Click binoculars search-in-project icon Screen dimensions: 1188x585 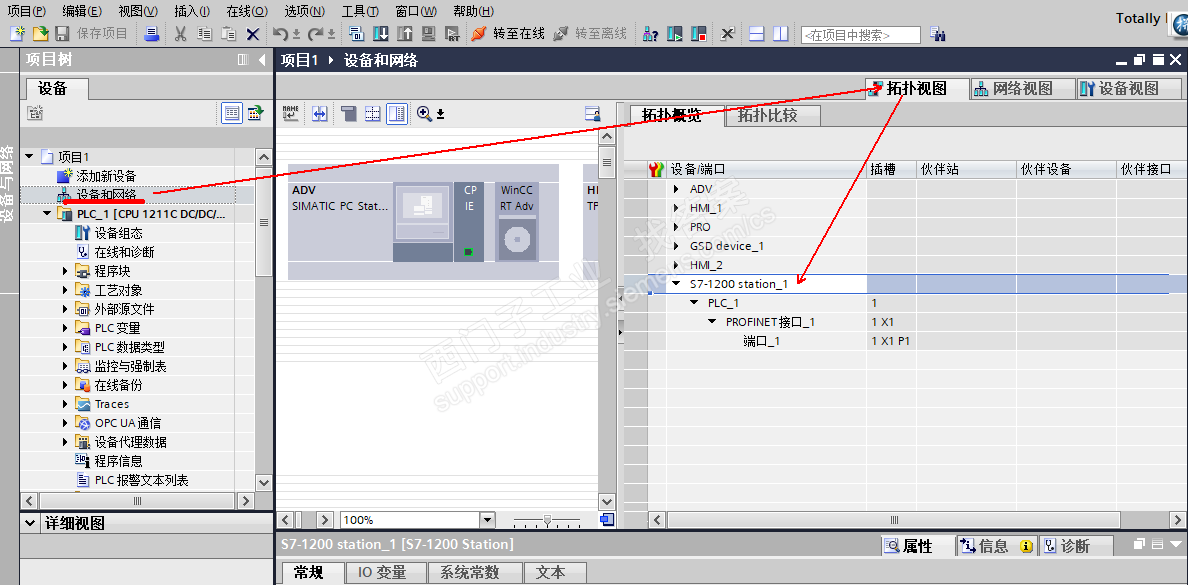[938, 34]
